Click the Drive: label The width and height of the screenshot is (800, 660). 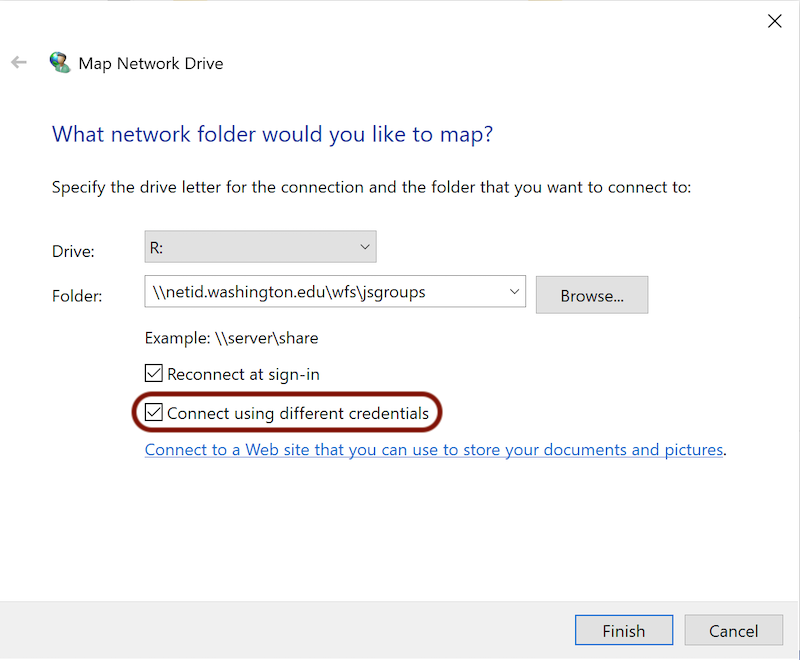point(73,251)
